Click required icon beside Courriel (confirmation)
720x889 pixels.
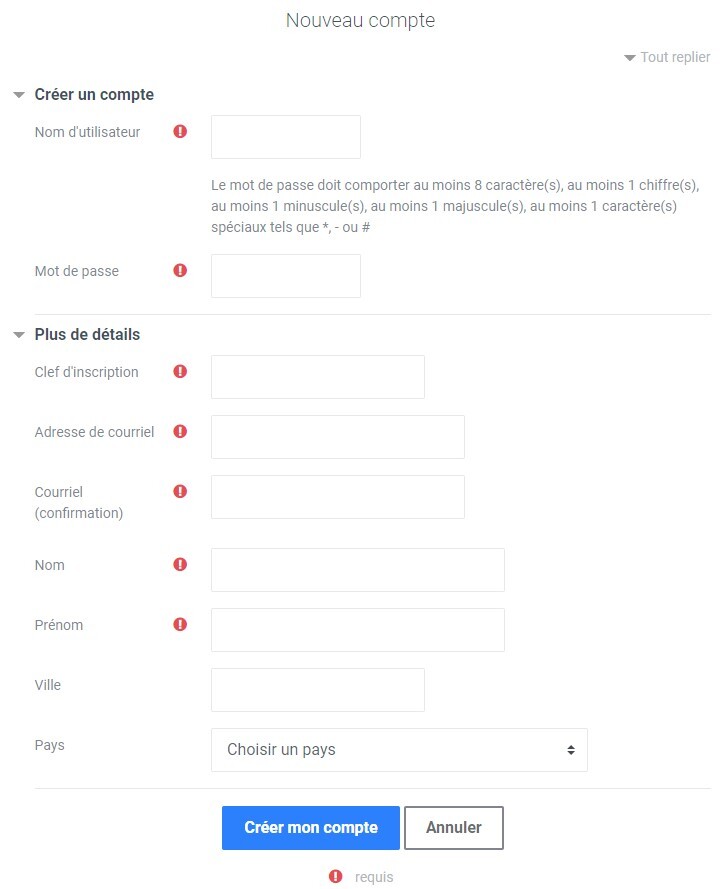click(x=180, y=492)
